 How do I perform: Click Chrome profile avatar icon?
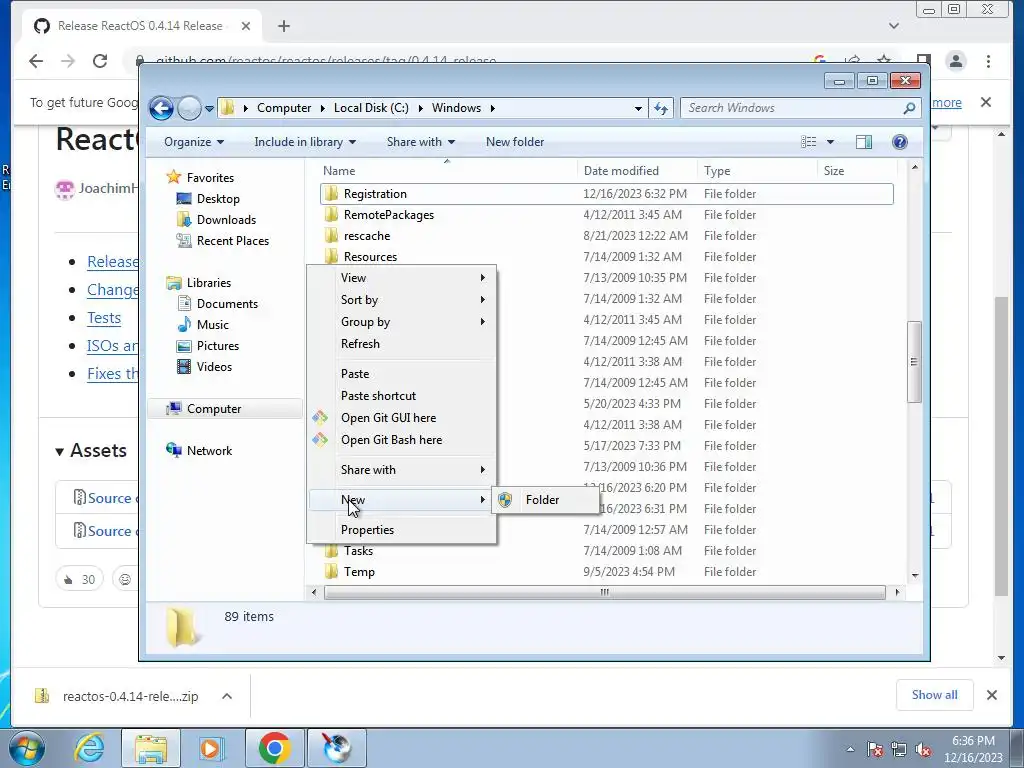point(956,61)
